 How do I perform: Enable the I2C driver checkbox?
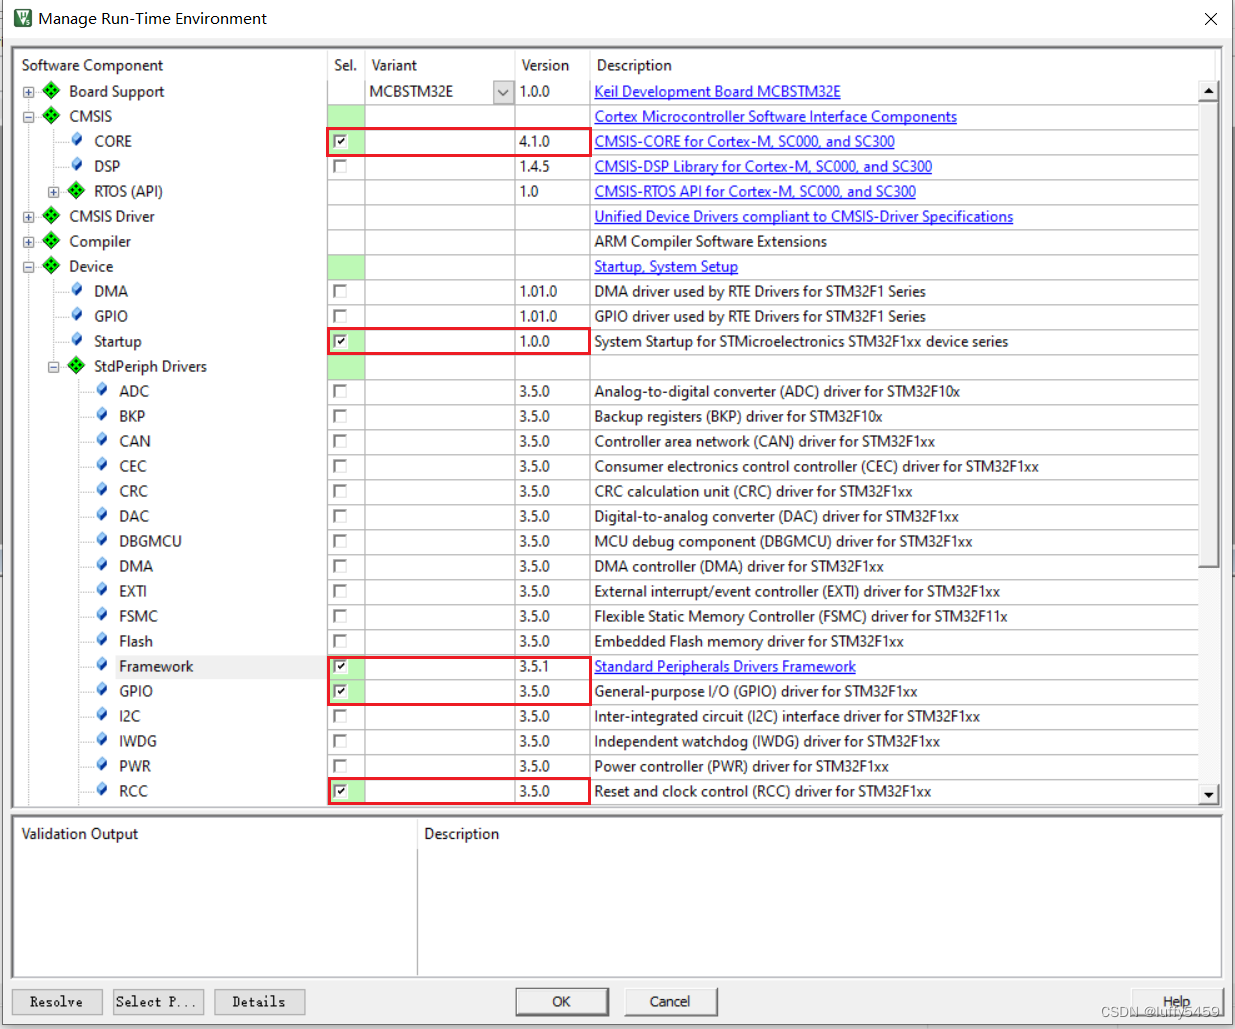coord(340,716)
